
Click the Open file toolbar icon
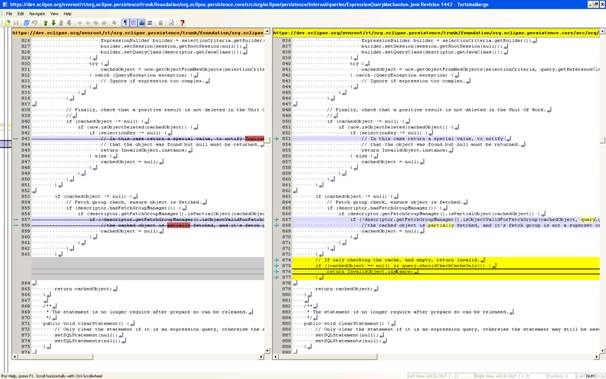click(x=8, y=23)
